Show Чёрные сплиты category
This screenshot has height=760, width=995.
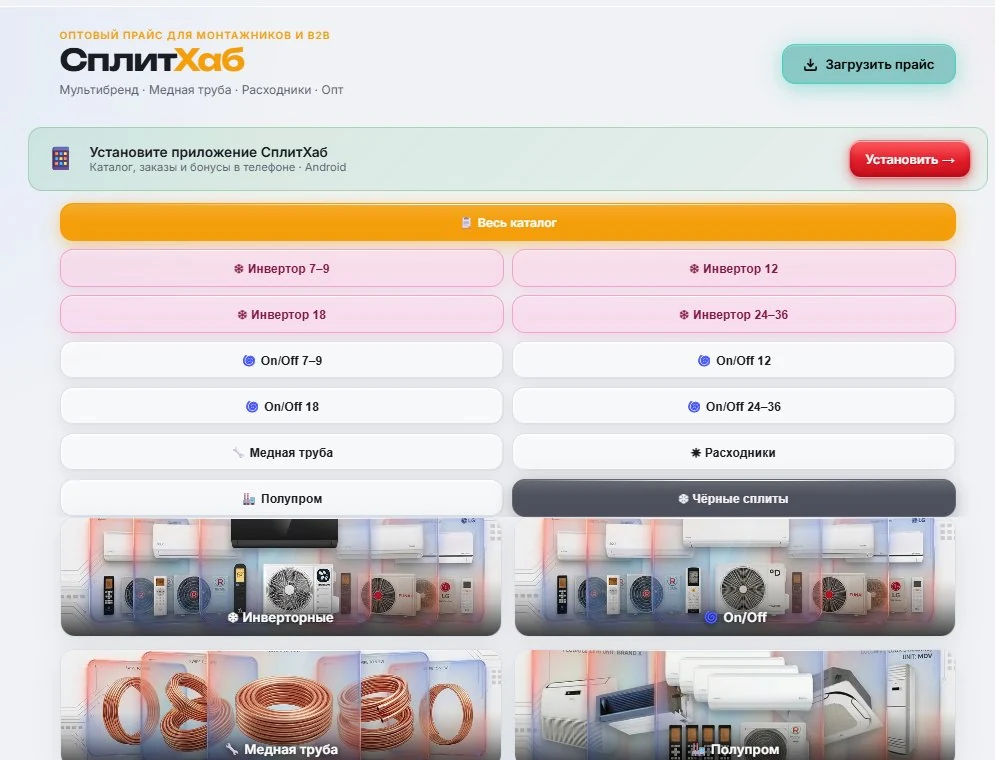[x=734, y=498]
